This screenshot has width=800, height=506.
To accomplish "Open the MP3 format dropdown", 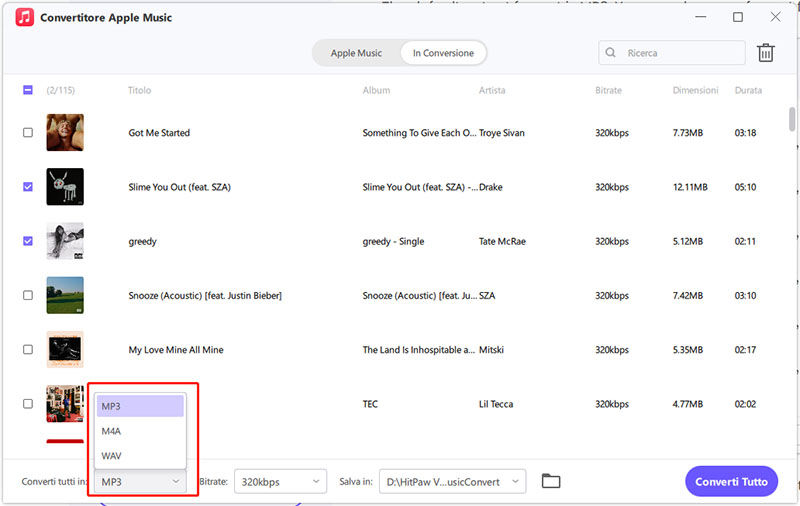I will point(140,482).
